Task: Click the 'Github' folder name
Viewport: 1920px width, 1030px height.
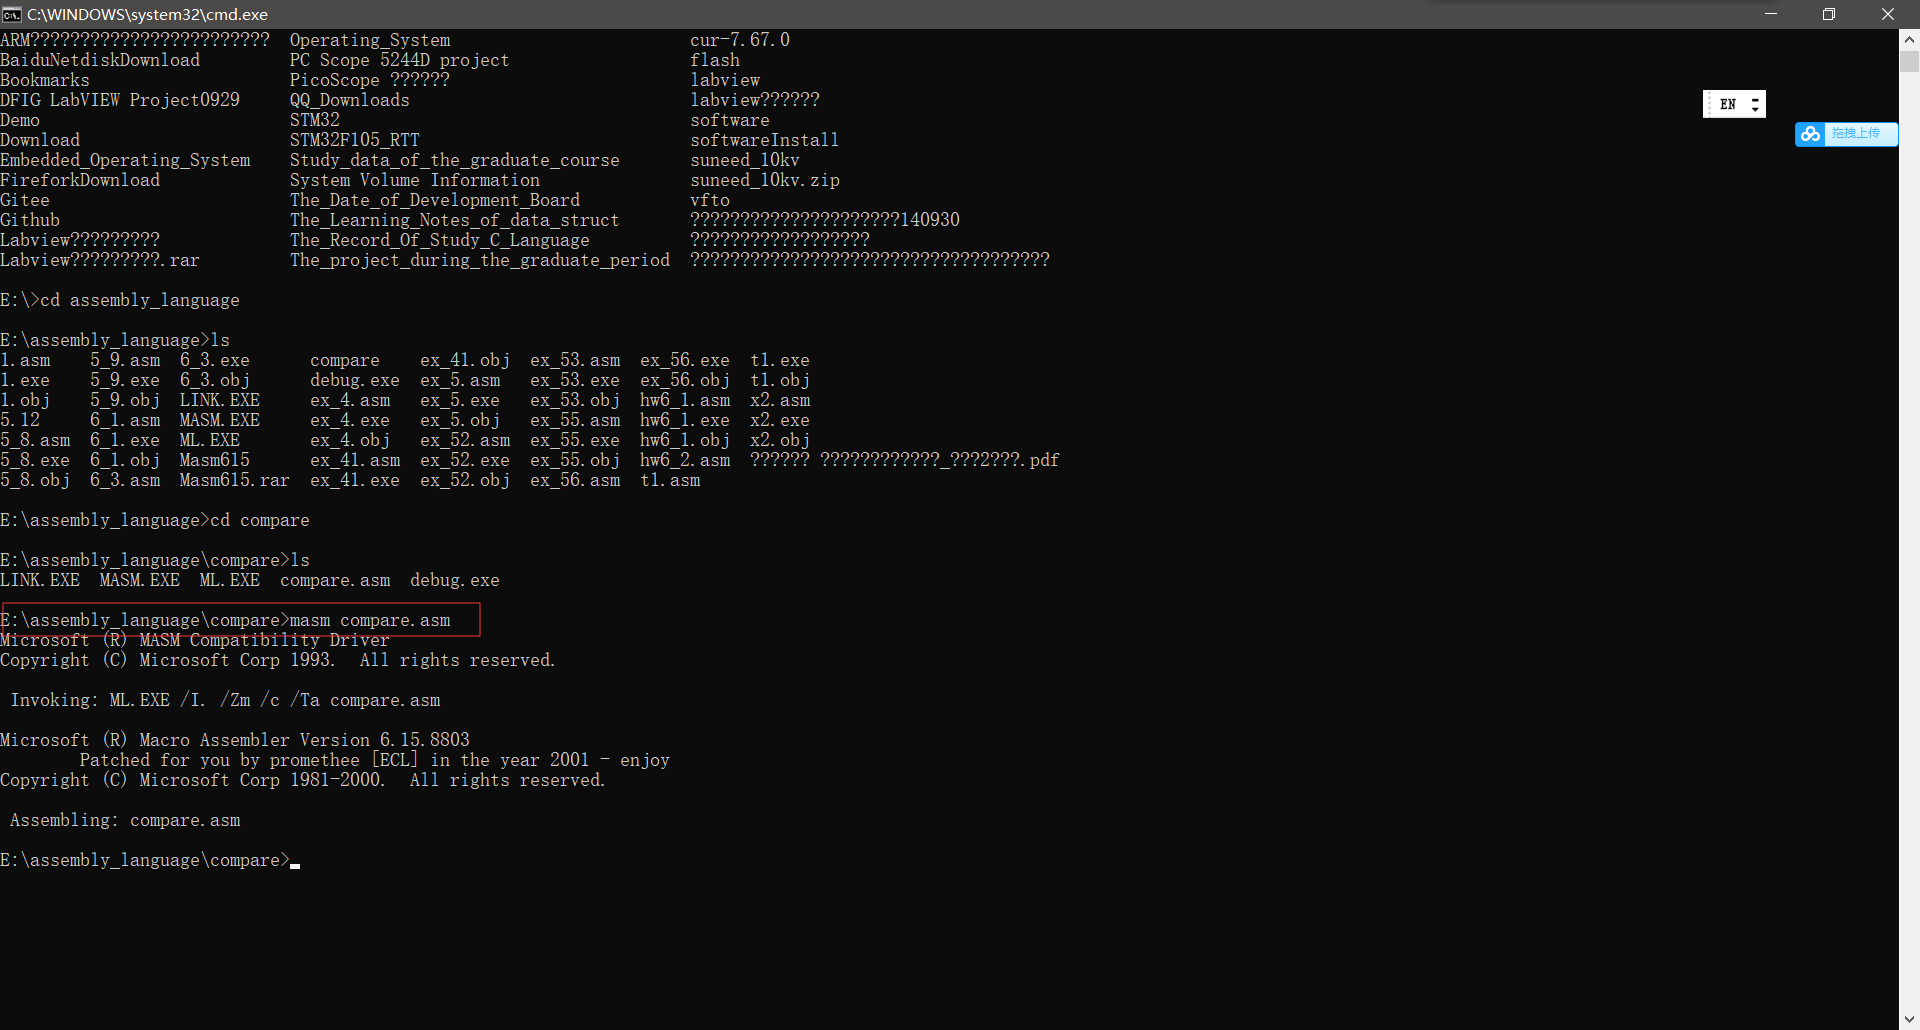Action: click(30, 220)
